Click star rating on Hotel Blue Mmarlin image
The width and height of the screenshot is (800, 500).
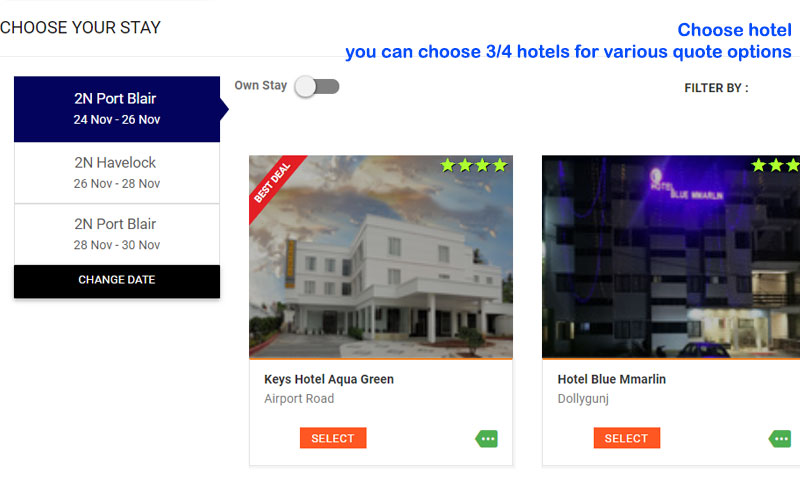(775, 165)
